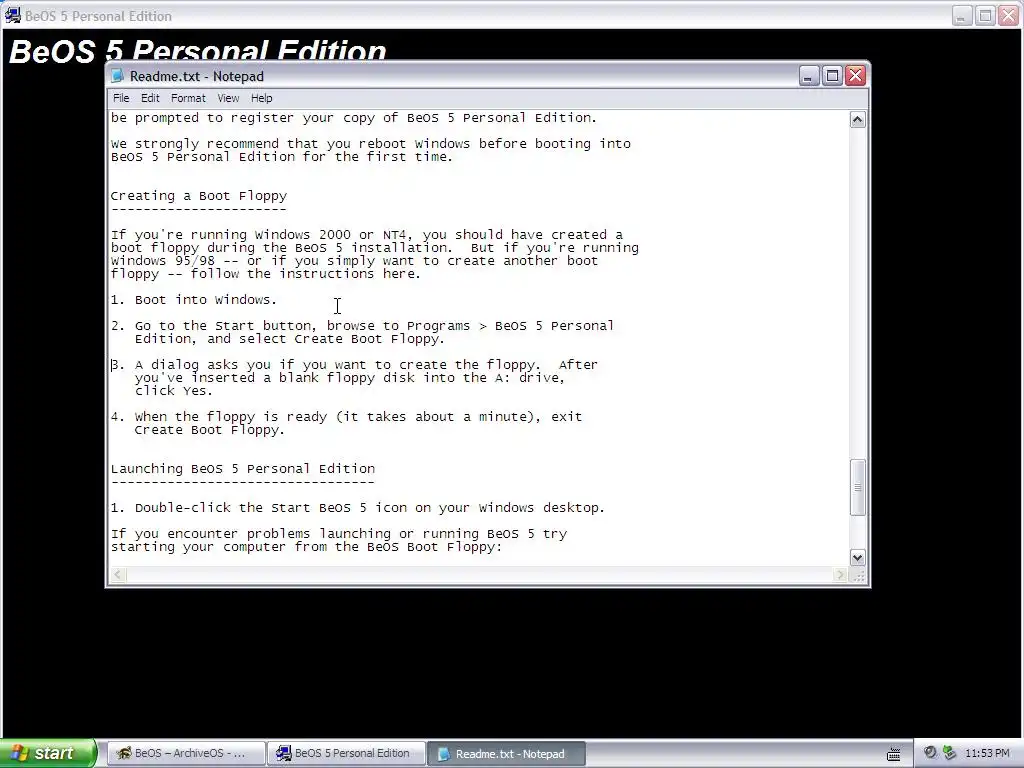Click 'Edition, and select Create Boot Floppy.' line
Image resolution: width=1024 pixels, height=768 pixels.
pos(289,338)
